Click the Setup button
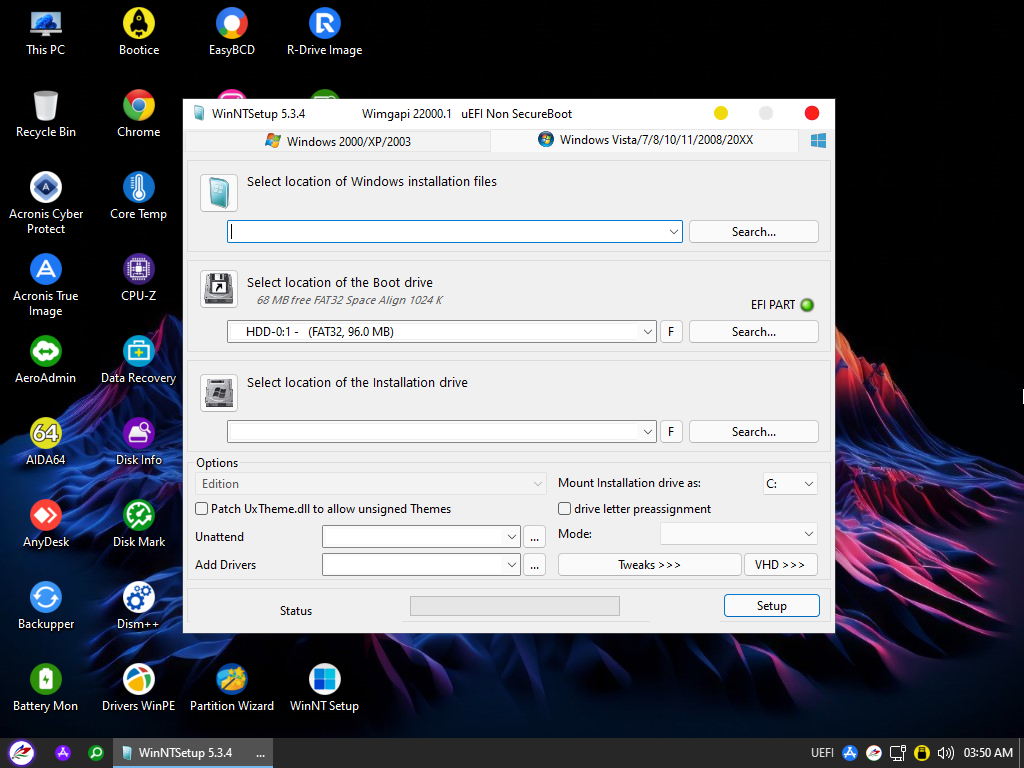Image resolution: width=1024 pixels, height=768 pixels. [x=771, y=605]
